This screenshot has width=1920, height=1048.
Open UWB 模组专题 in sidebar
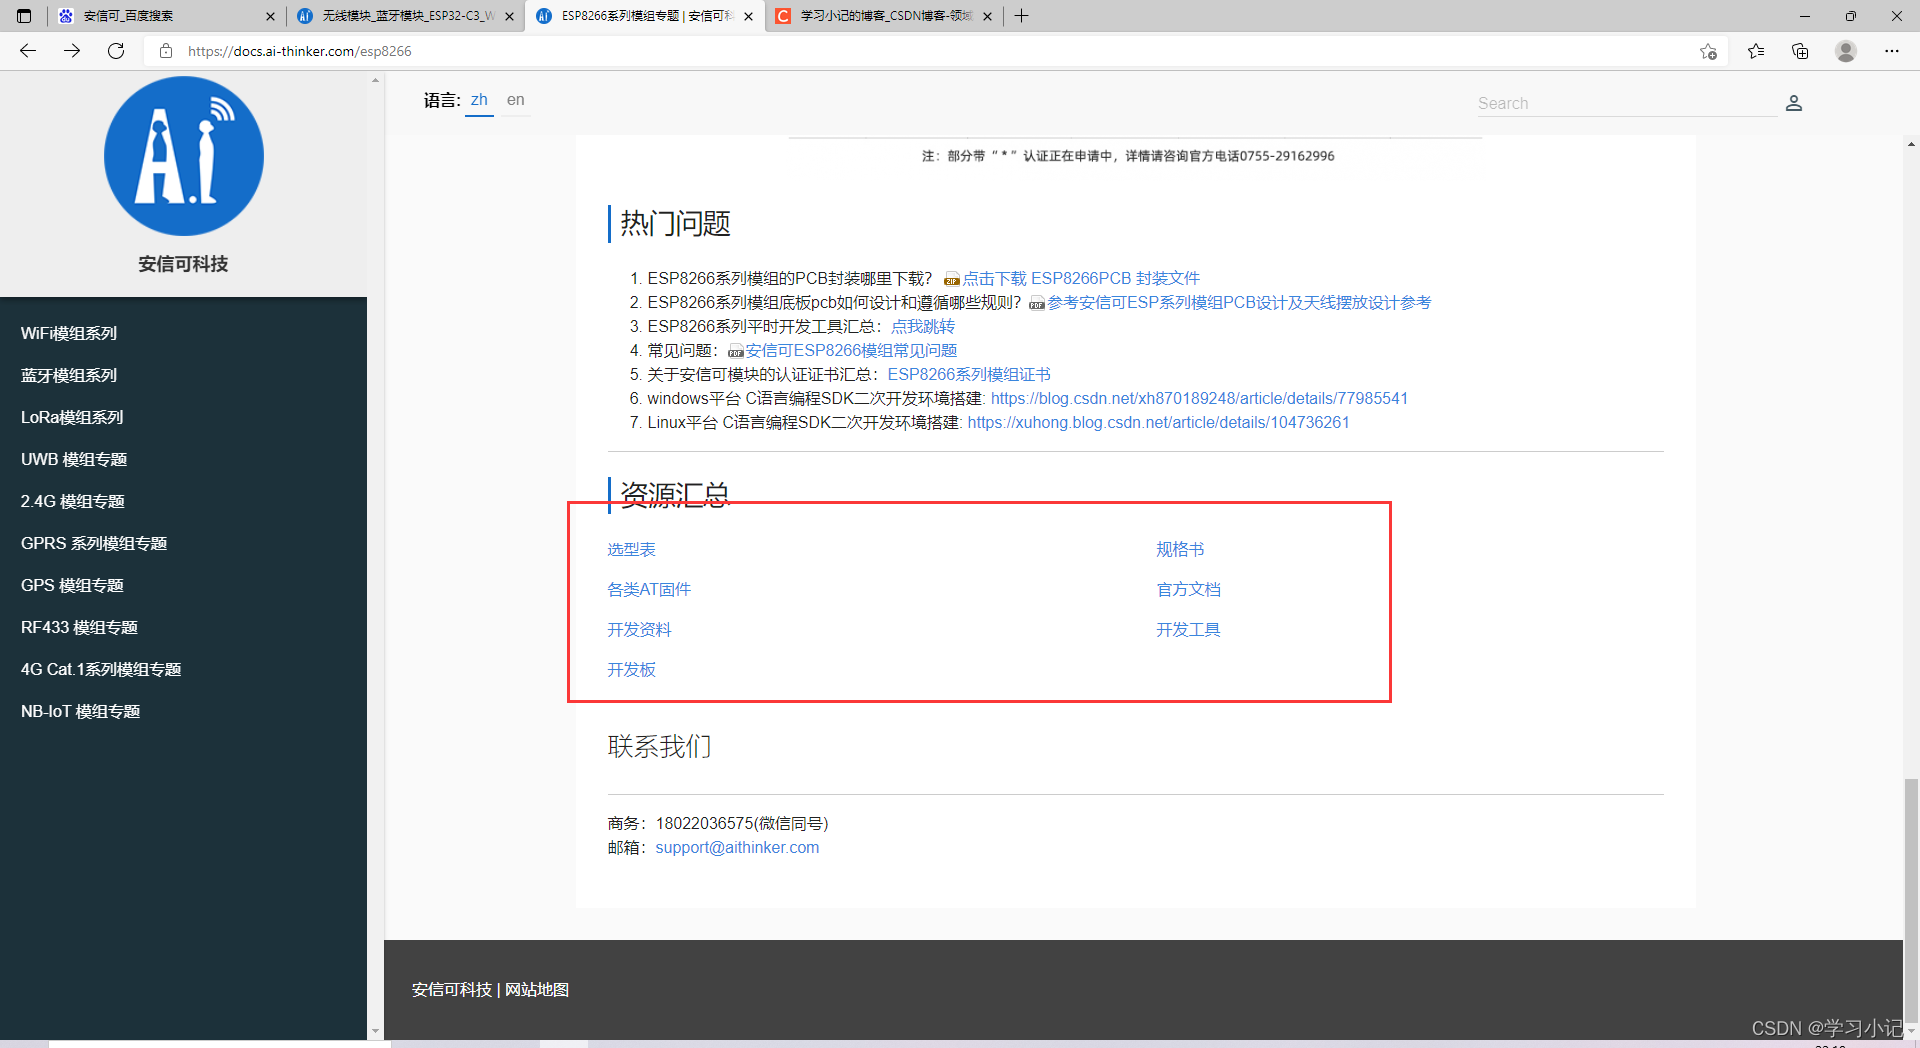[x=74, y=460]
